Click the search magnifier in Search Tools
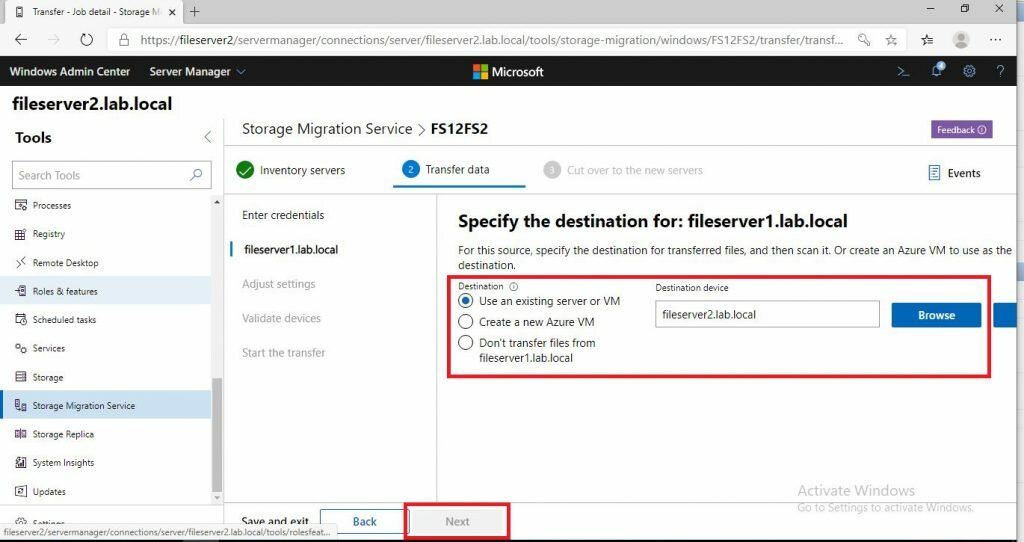 (196, 175)
